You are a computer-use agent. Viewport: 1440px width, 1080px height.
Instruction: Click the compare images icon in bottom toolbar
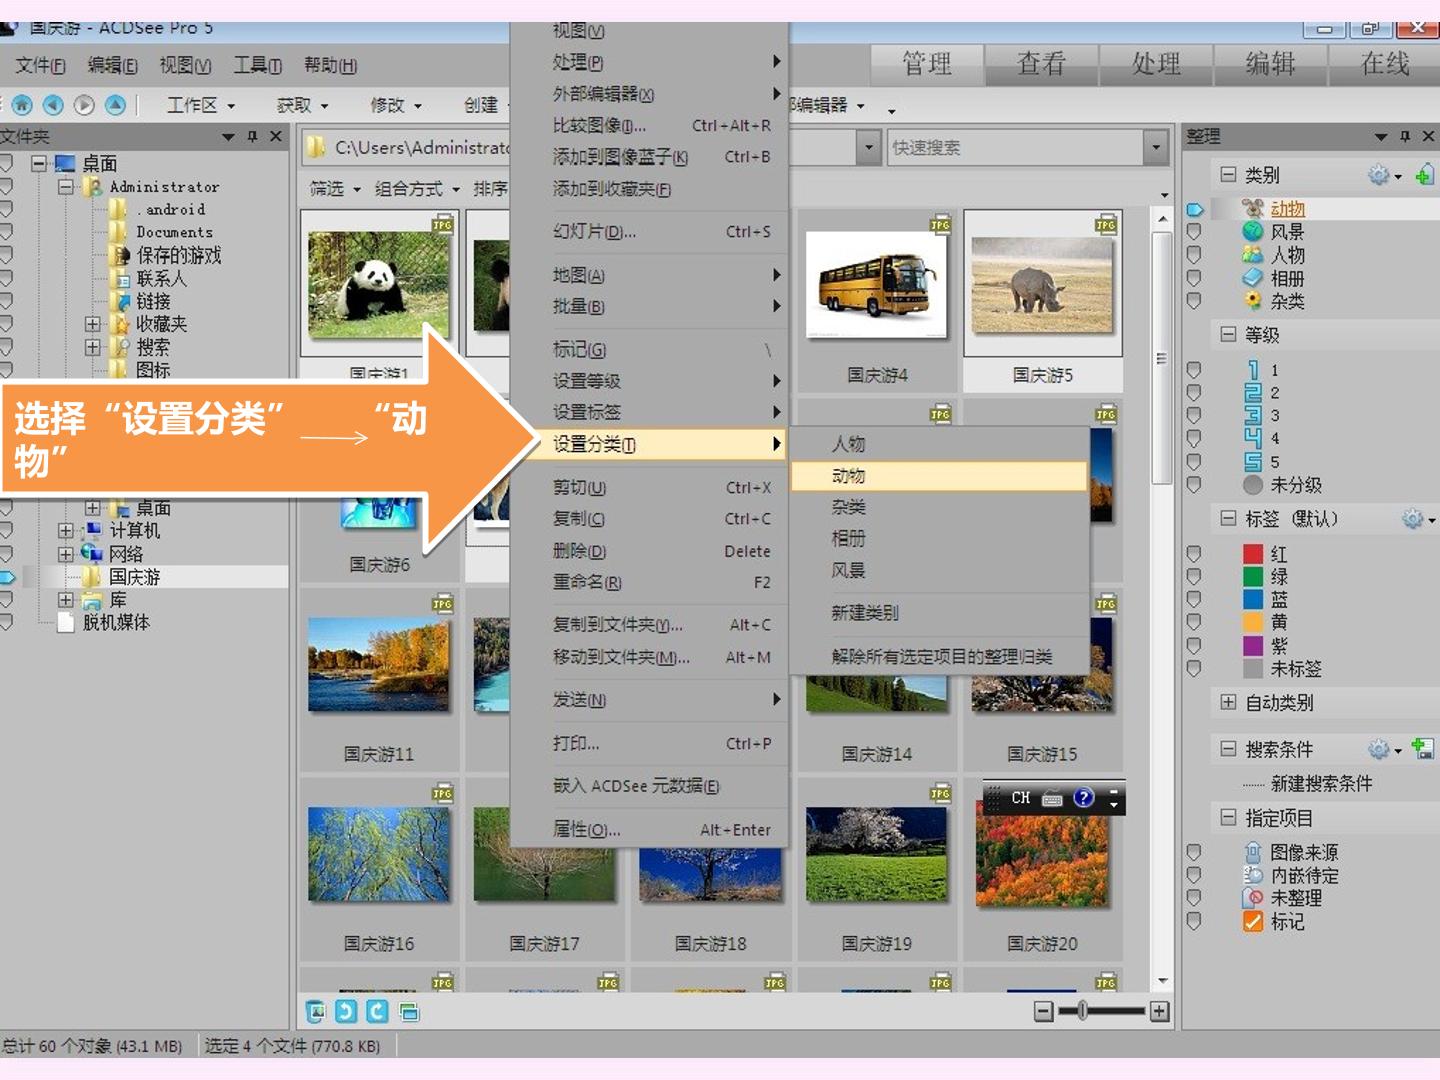pos(408,1011)
